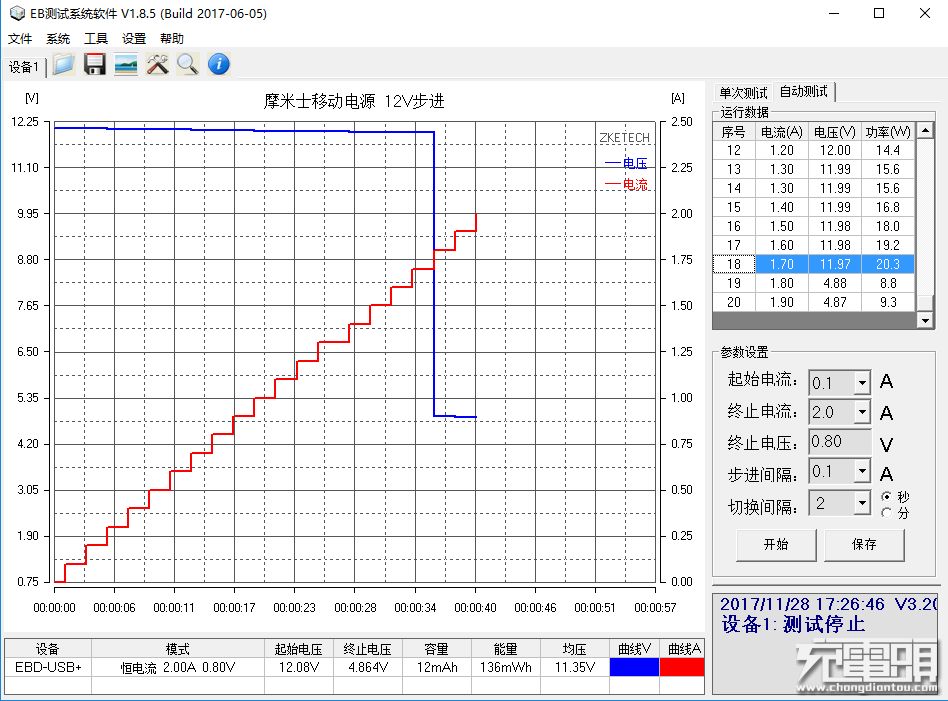
Task: Click the 12.08V start voltage cell
Action: coord(299,667)
